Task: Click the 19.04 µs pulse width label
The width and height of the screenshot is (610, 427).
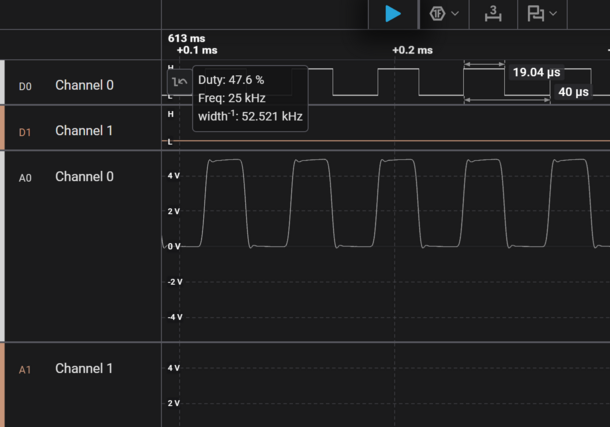Action: click(x=536, y=72)
